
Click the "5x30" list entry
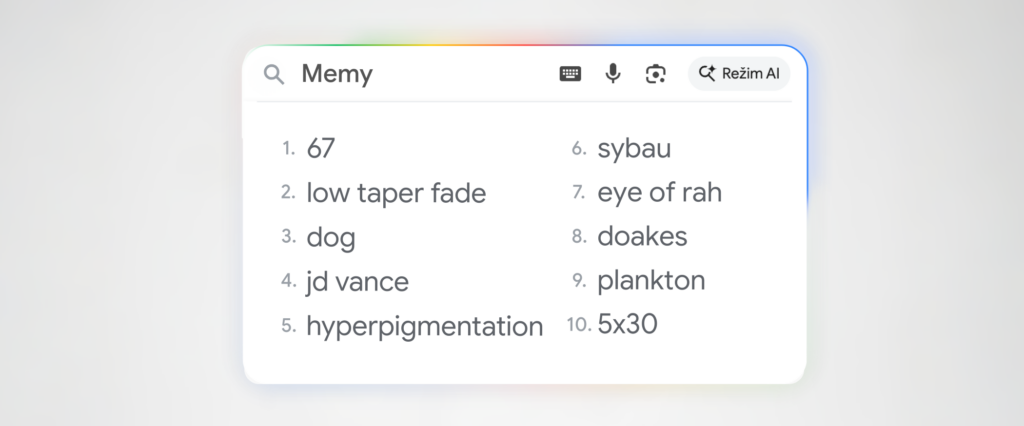click(627, 325)
